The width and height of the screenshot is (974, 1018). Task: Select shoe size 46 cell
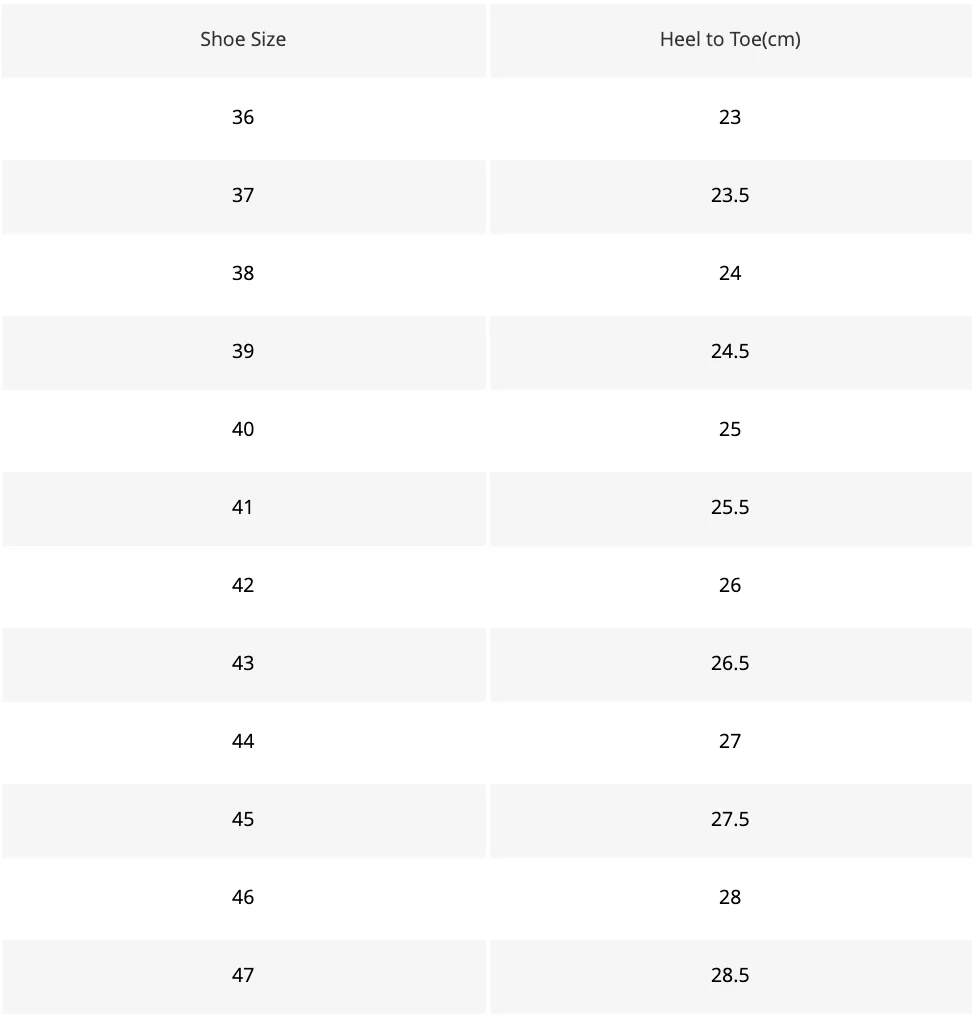(x=243, y=897)
